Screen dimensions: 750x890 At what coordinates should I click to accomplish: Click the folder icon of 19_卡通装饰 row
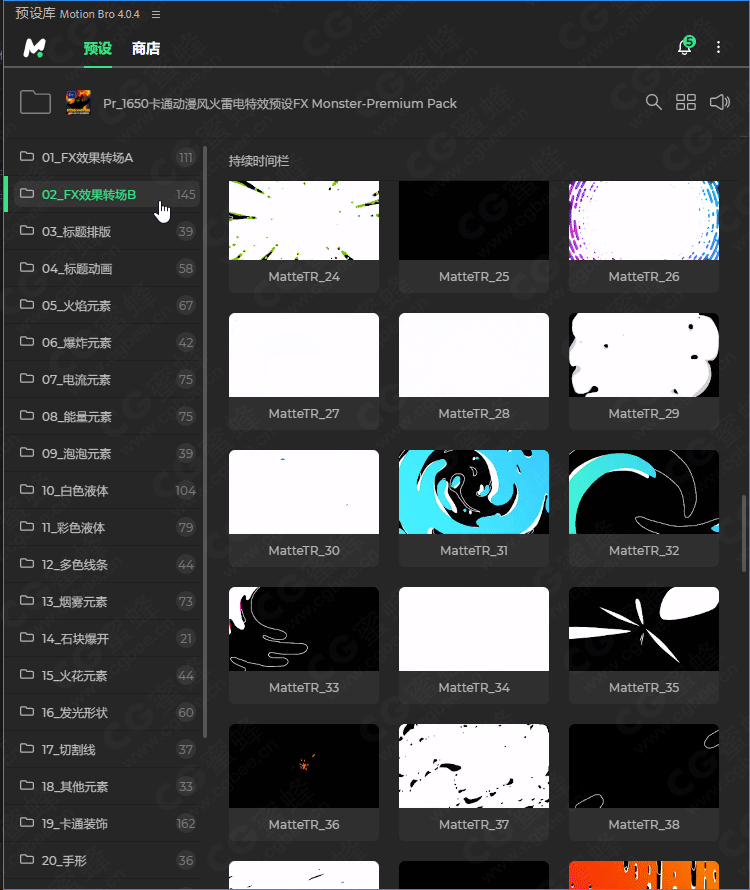click(27, 822)
